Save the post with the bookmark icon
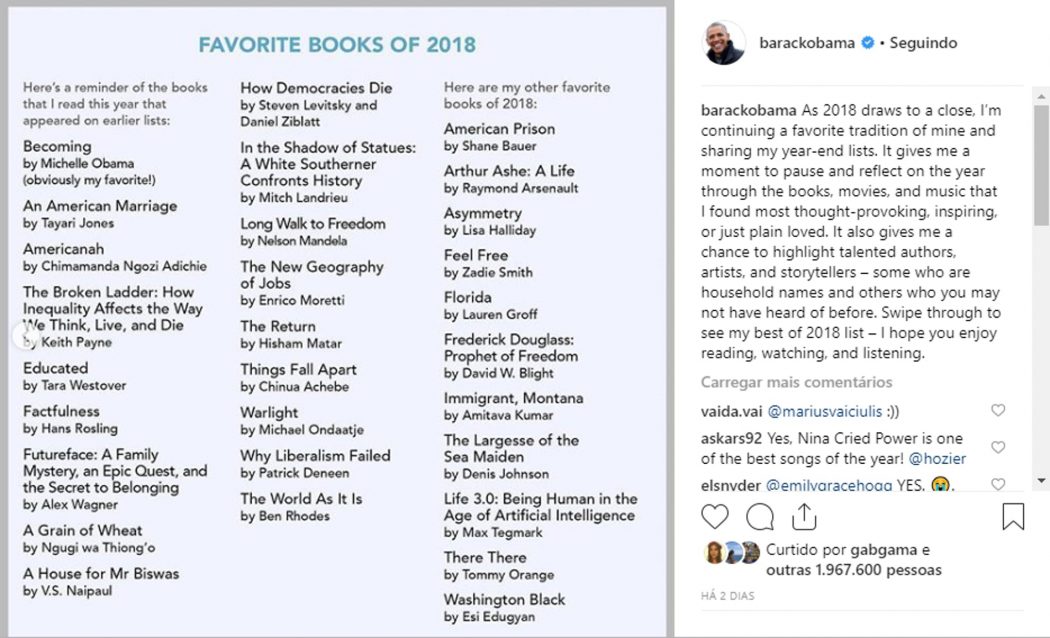 [x=1012, y=516]
